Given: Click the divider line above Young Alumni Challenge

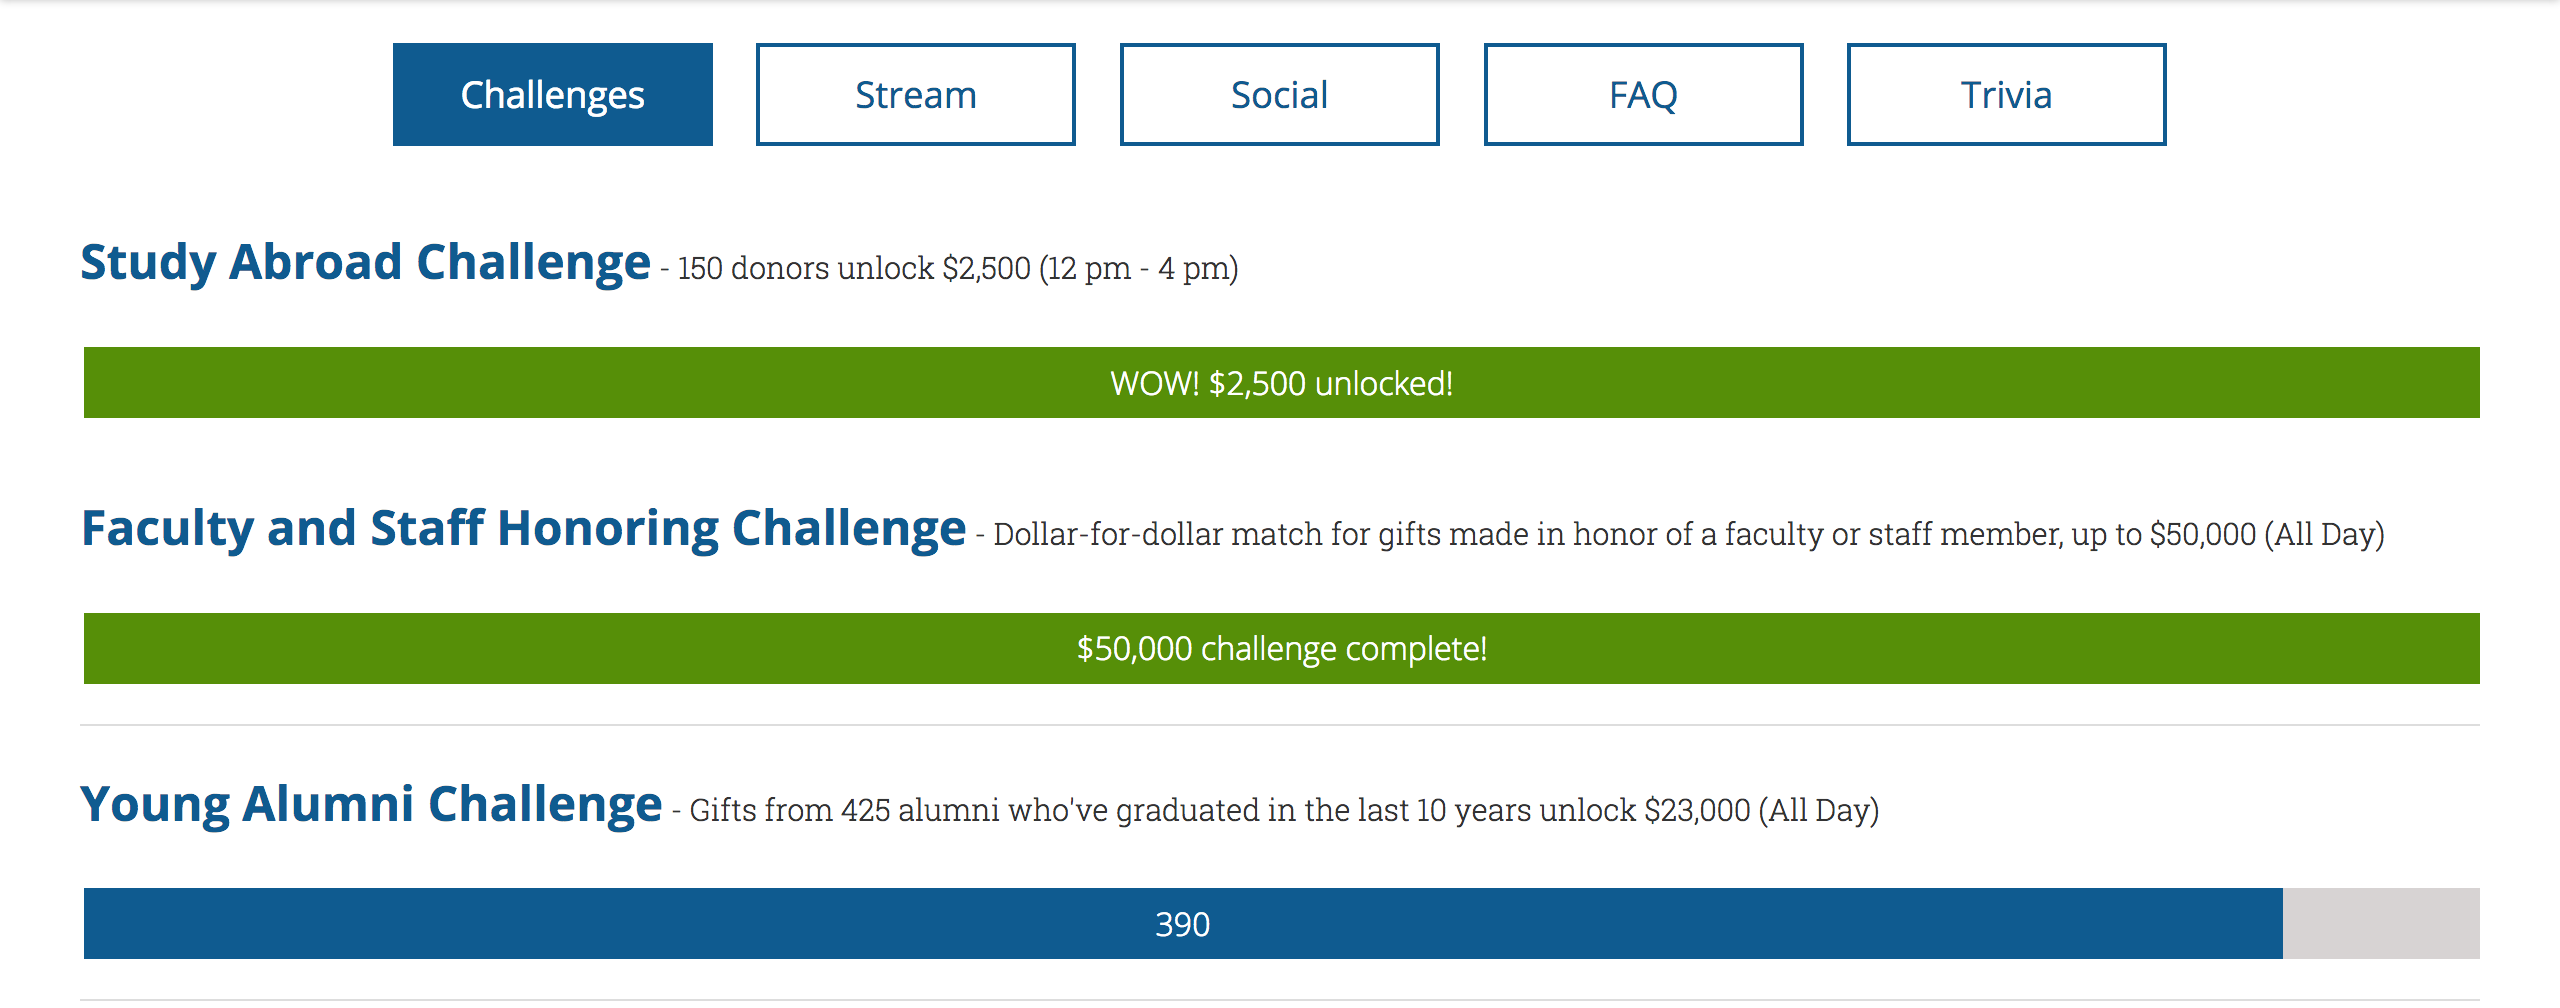Looking at the screenshot, I should tap(1279, 725).
